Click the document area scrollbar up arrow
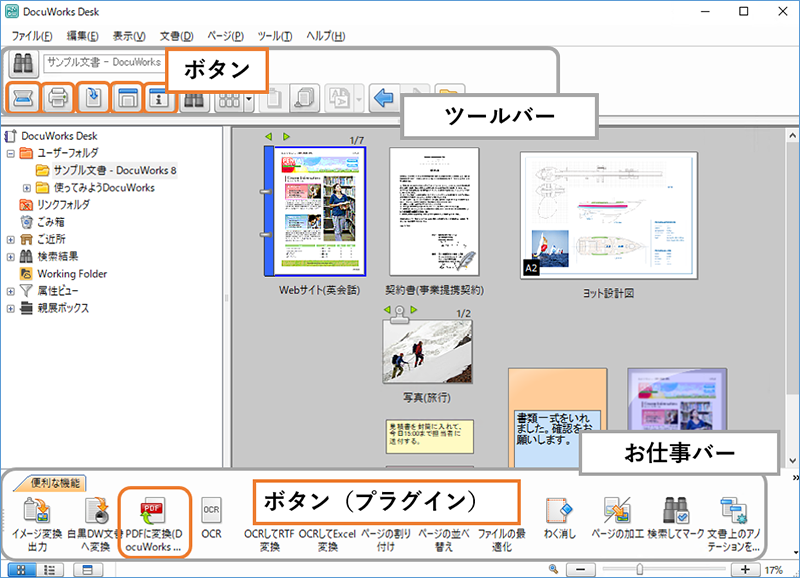 (x=792, y=136)
